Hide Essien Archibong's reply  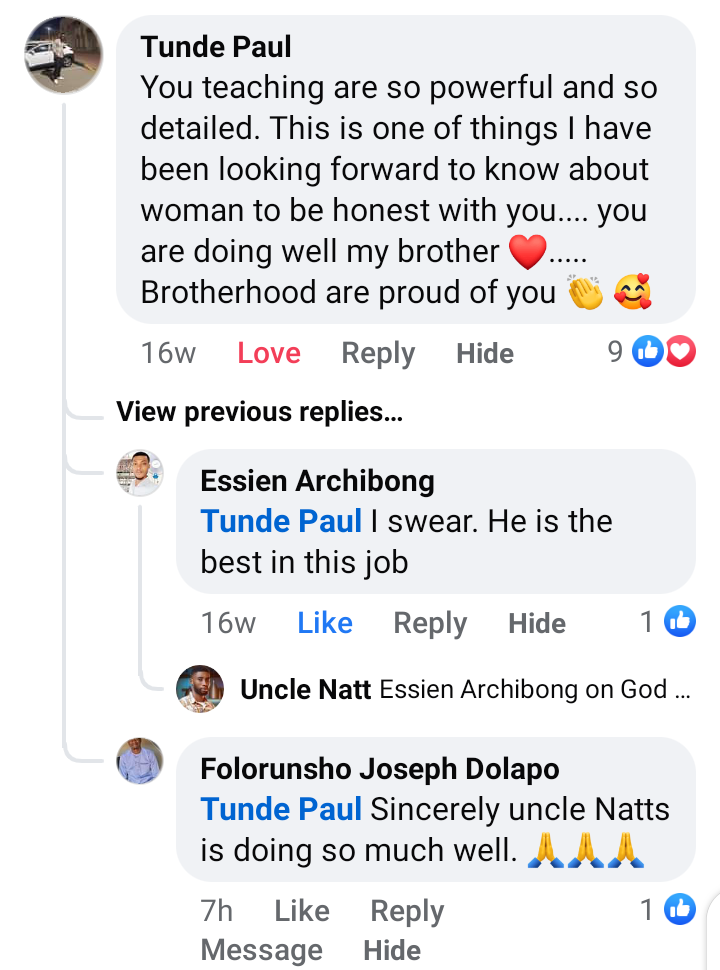(537, 623)
